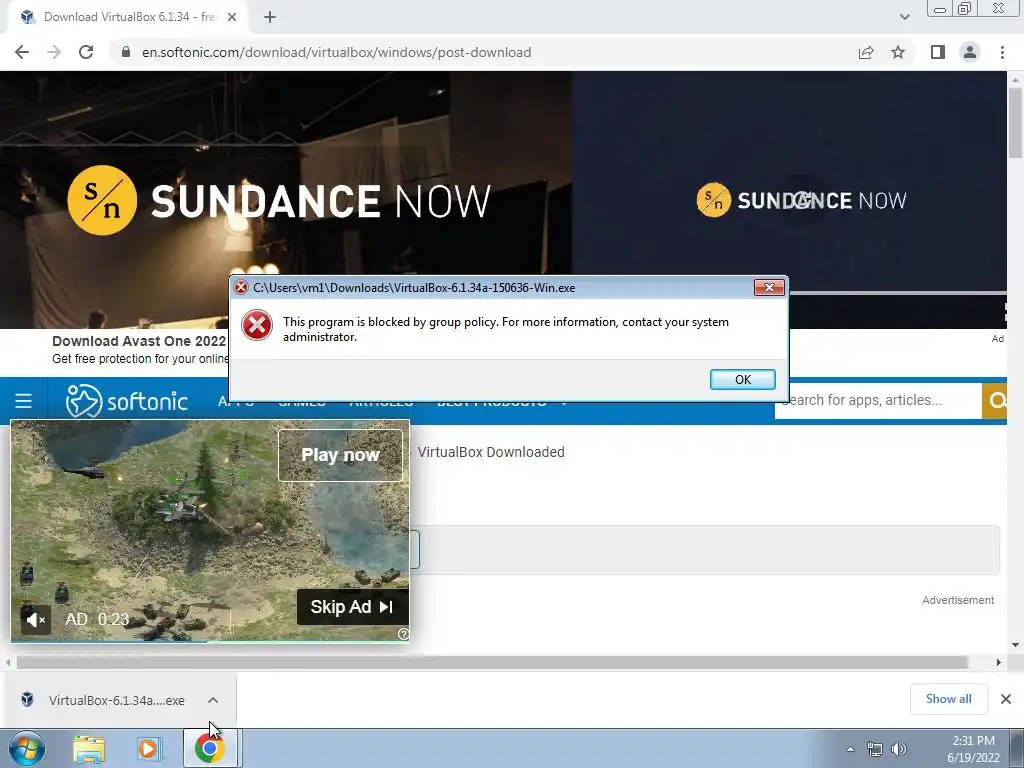Open the Windows Start menu
The width and height of the screenshot is (1024, 768).
(27, 749)
